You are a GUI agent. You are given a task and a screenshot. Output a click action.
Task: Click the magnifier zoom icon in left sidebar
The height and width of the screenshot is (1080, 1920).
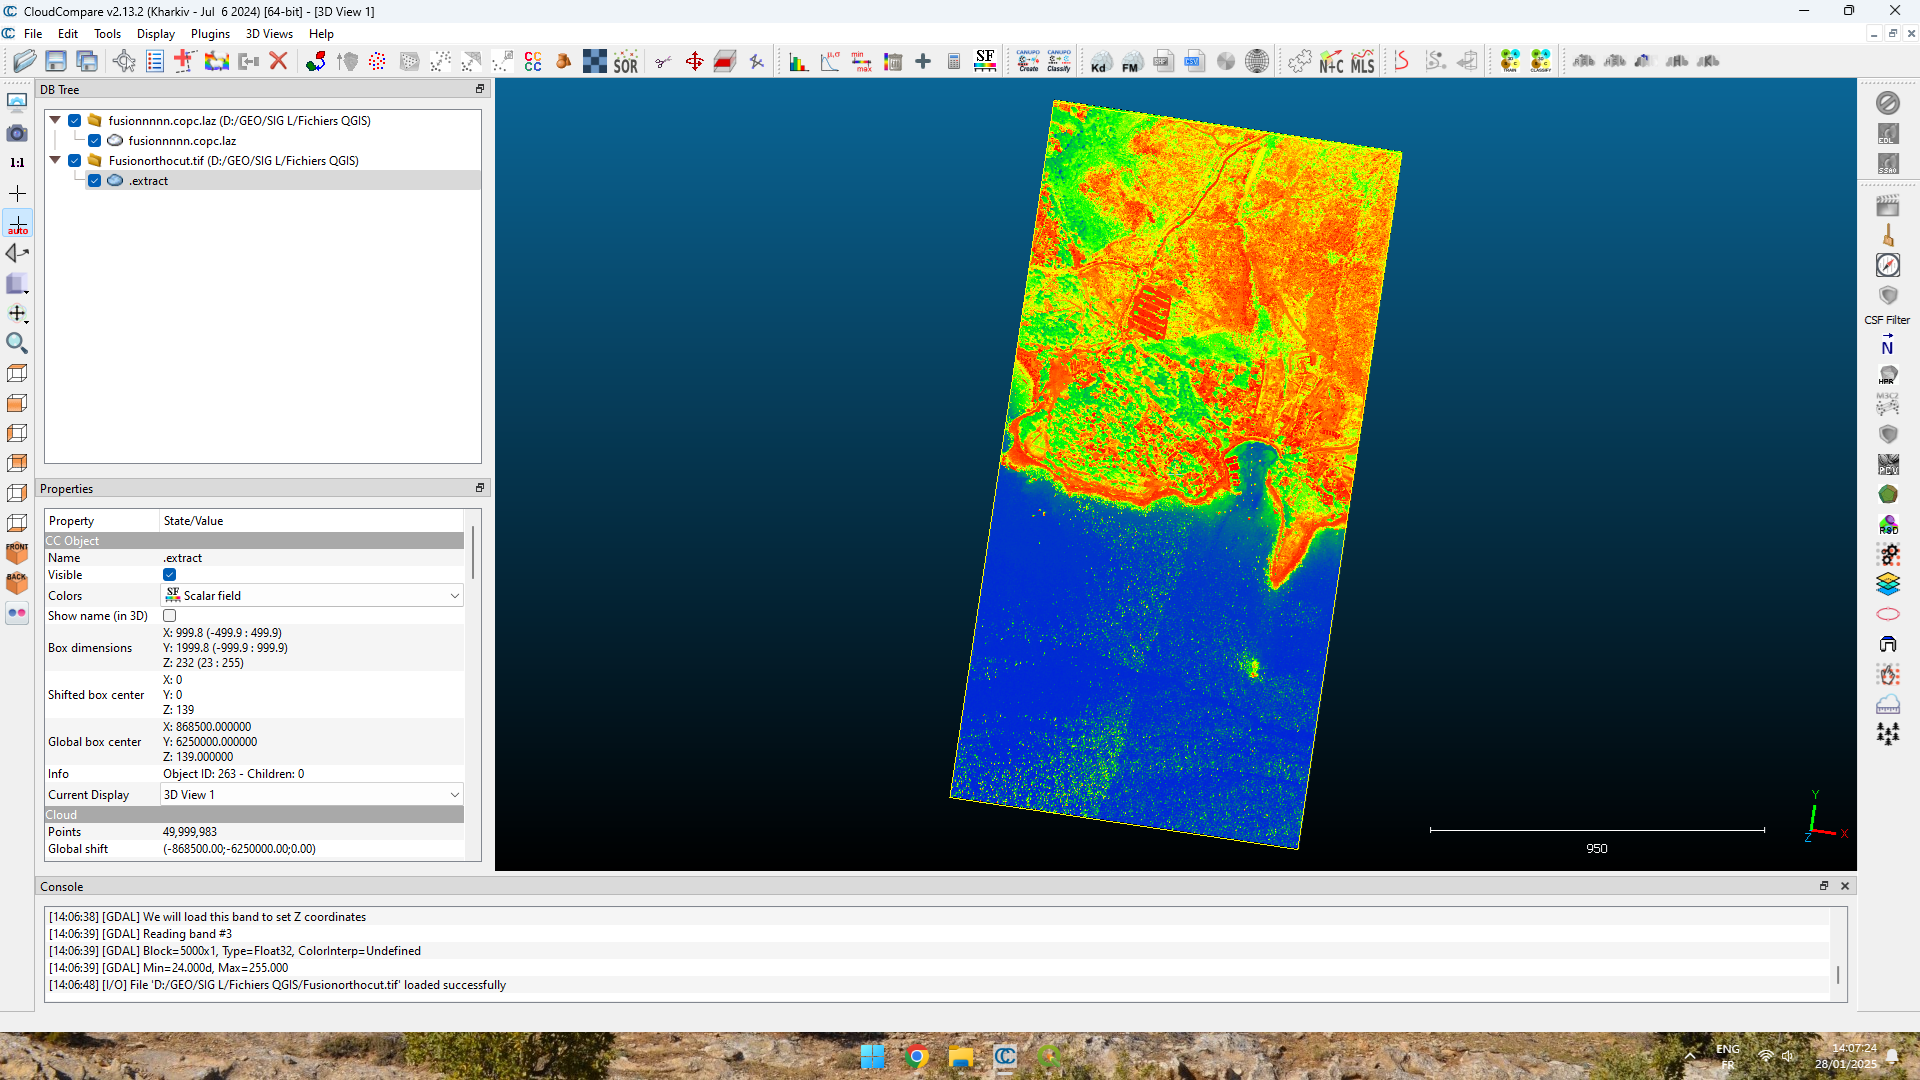click(17, 344)
